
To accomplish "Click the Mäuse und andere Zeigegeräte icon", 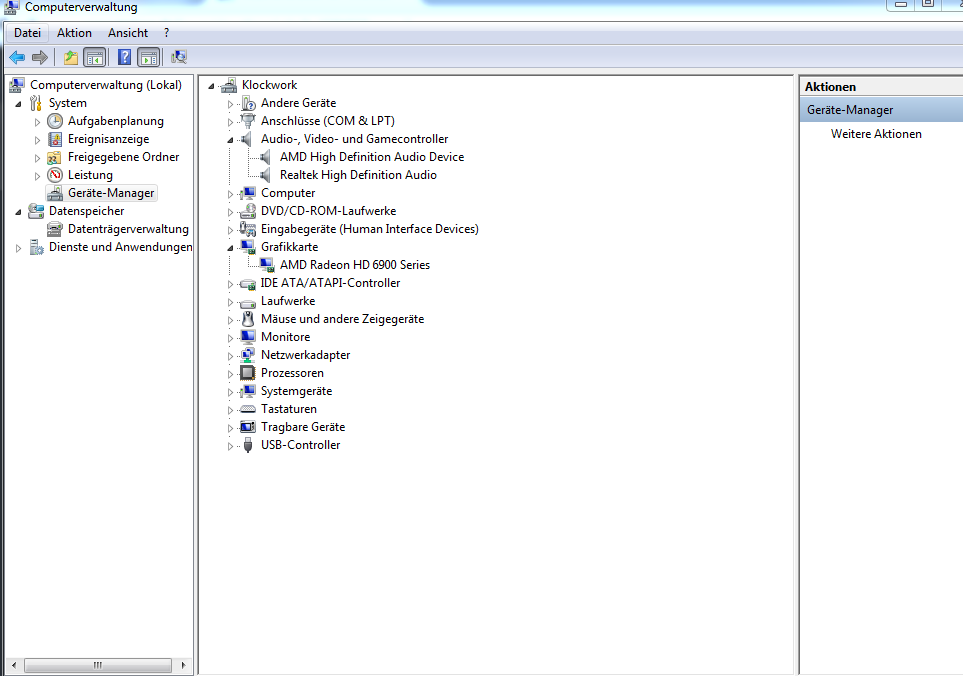I will (x=248, y=319).
